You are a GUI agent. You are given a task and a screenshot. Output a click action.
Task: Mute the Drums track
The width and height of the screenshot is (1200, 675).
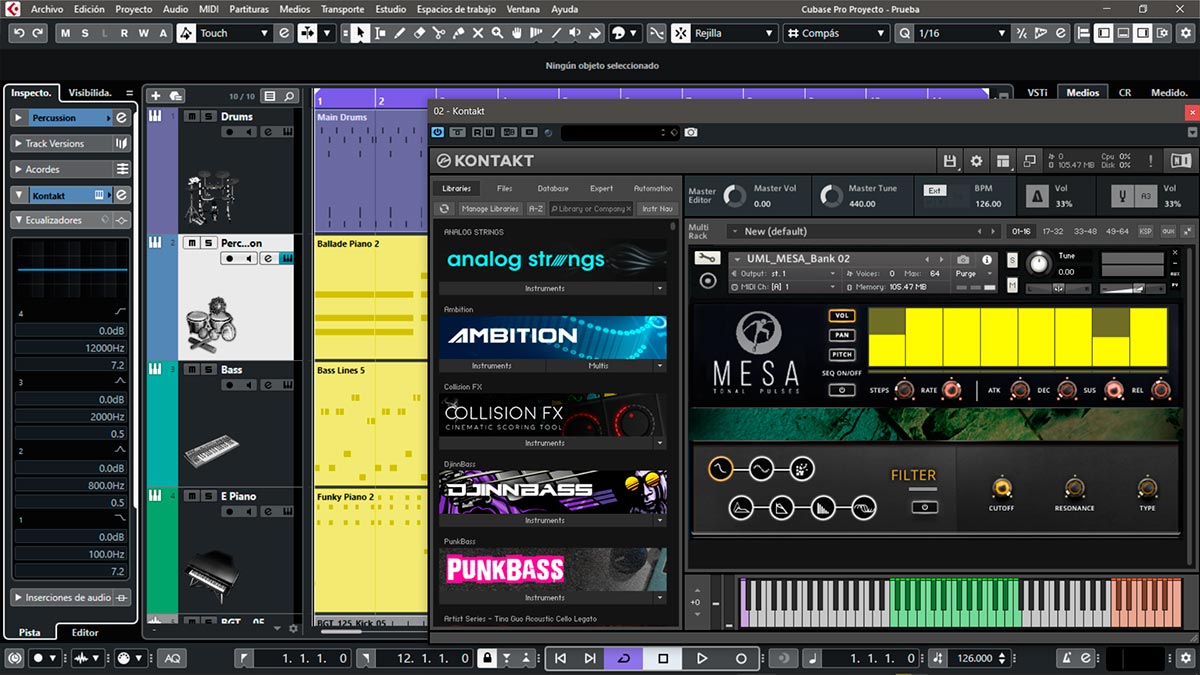pos(192,116)
